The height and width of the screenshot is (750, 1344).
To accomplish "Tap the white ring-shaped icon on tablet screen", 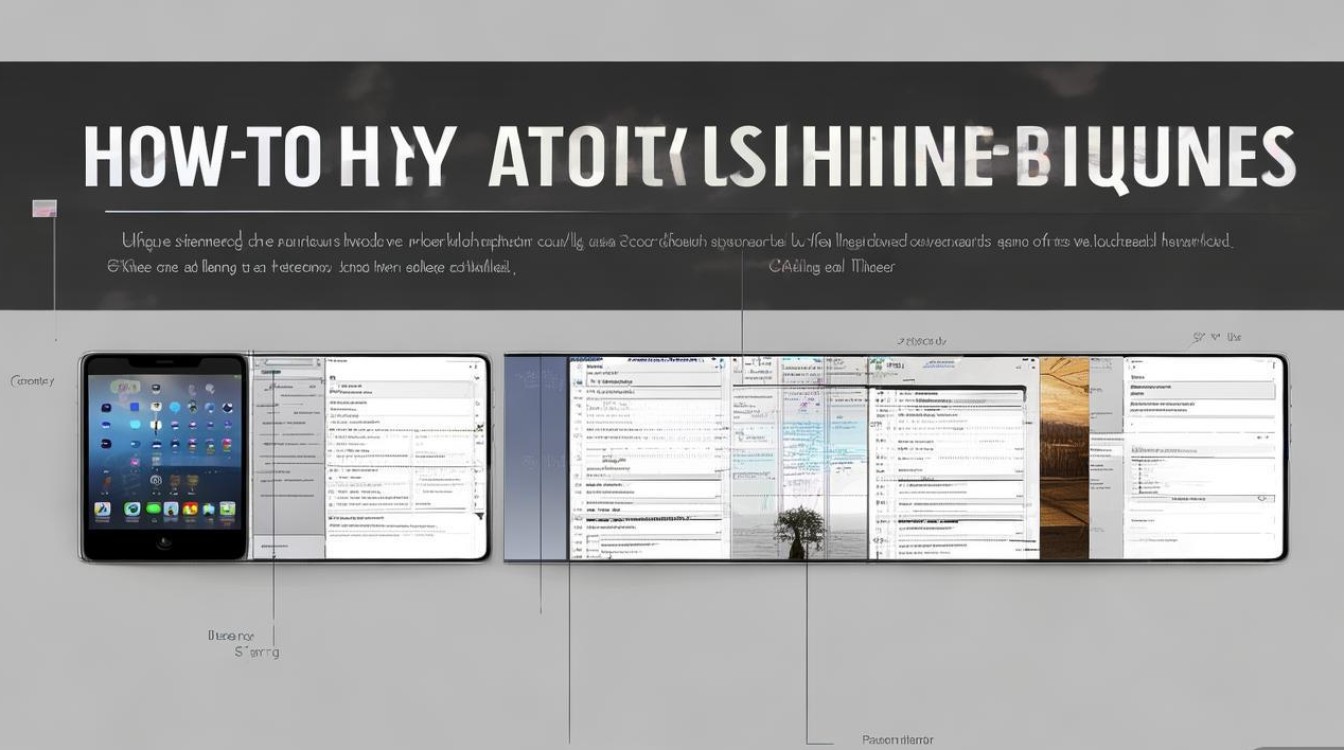I will (157, 482).
